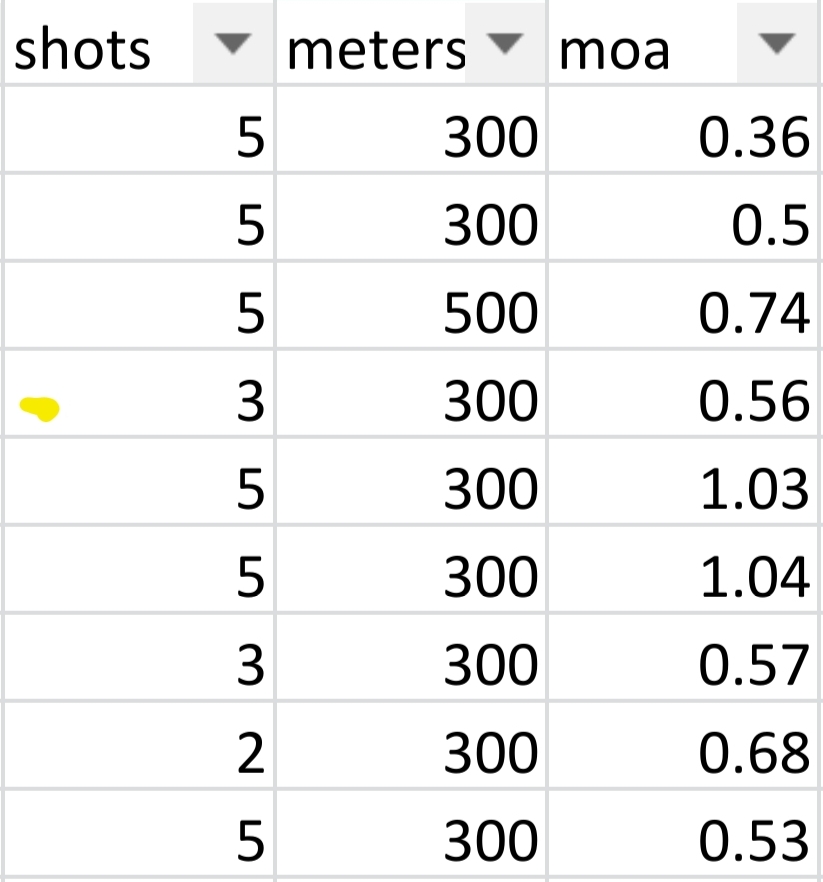This screenshot has height=882, width=823.
Task: Select the moa cell 1.04
Action: [x=682, y=569]
